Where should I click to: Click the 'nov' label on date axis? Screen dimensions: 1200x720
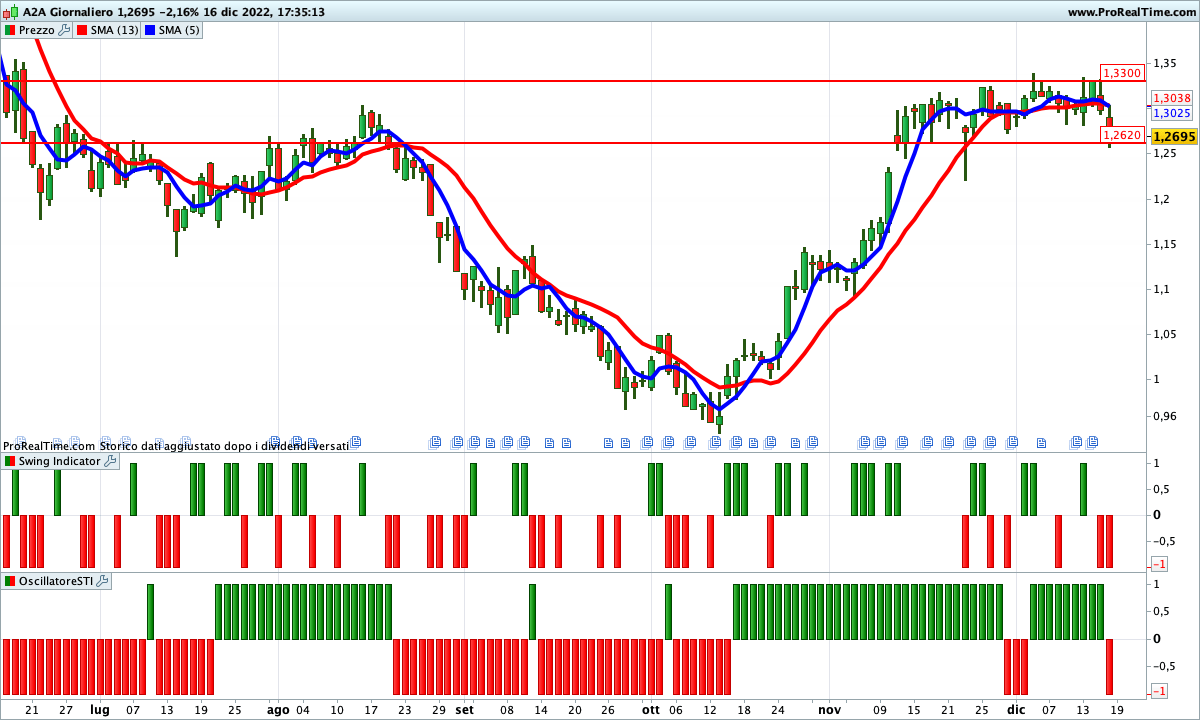tap(829, 709)
